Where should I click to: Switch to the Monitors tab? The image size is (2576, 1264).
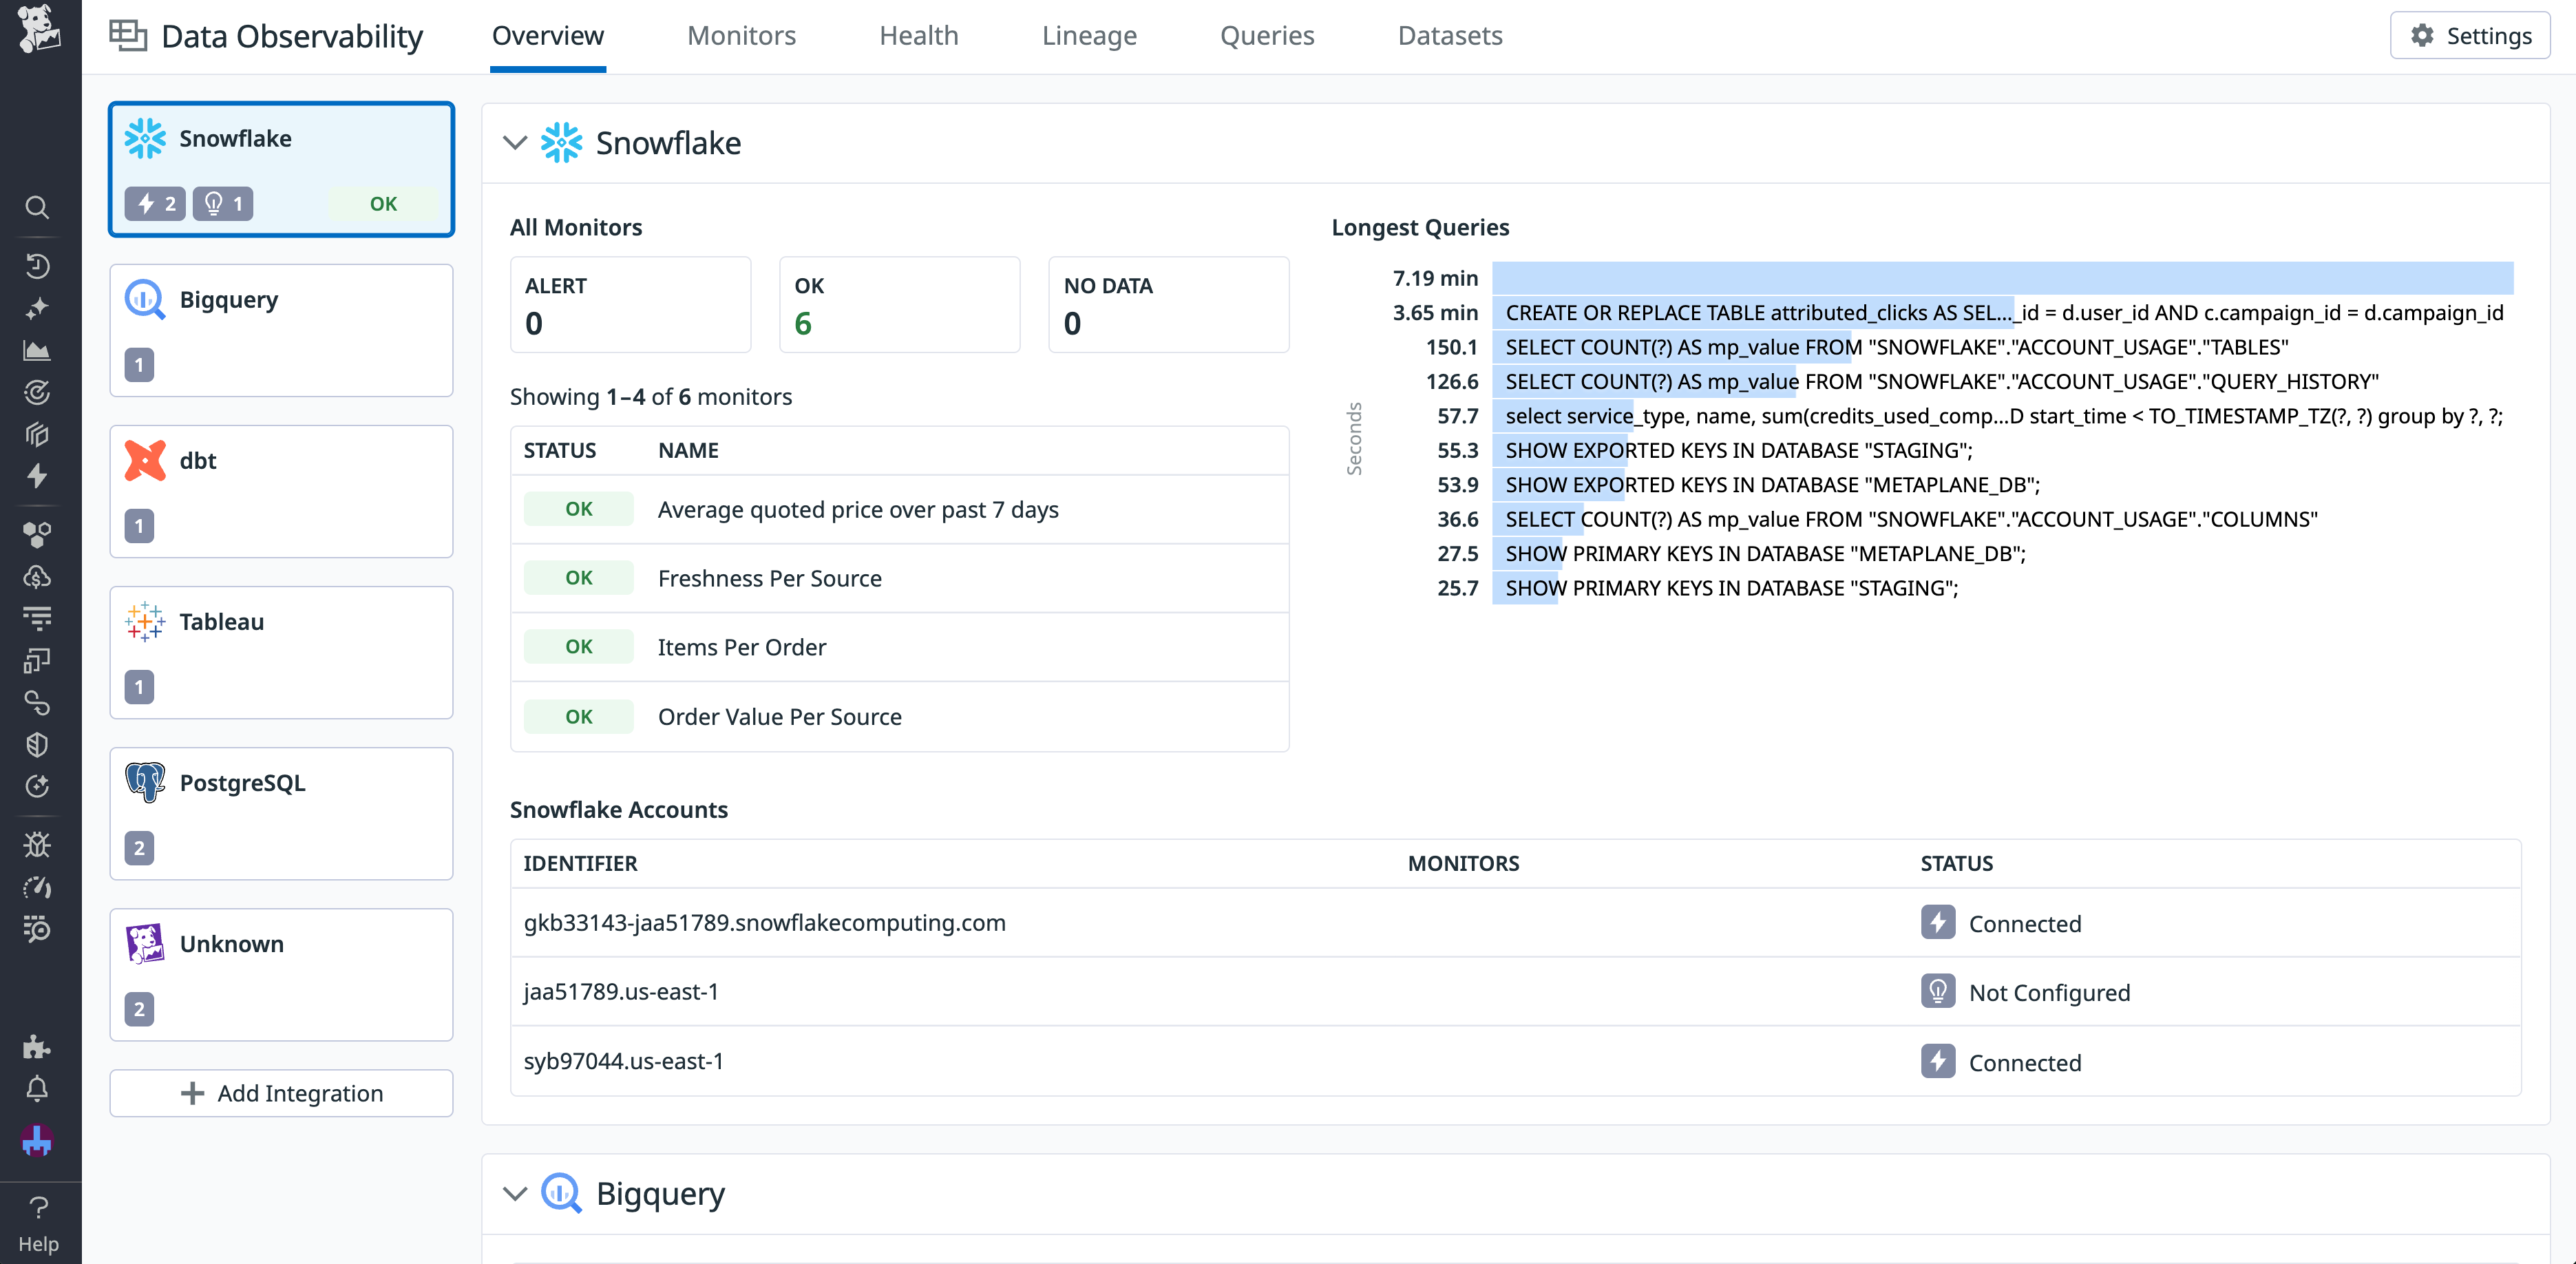click(741, 36)
